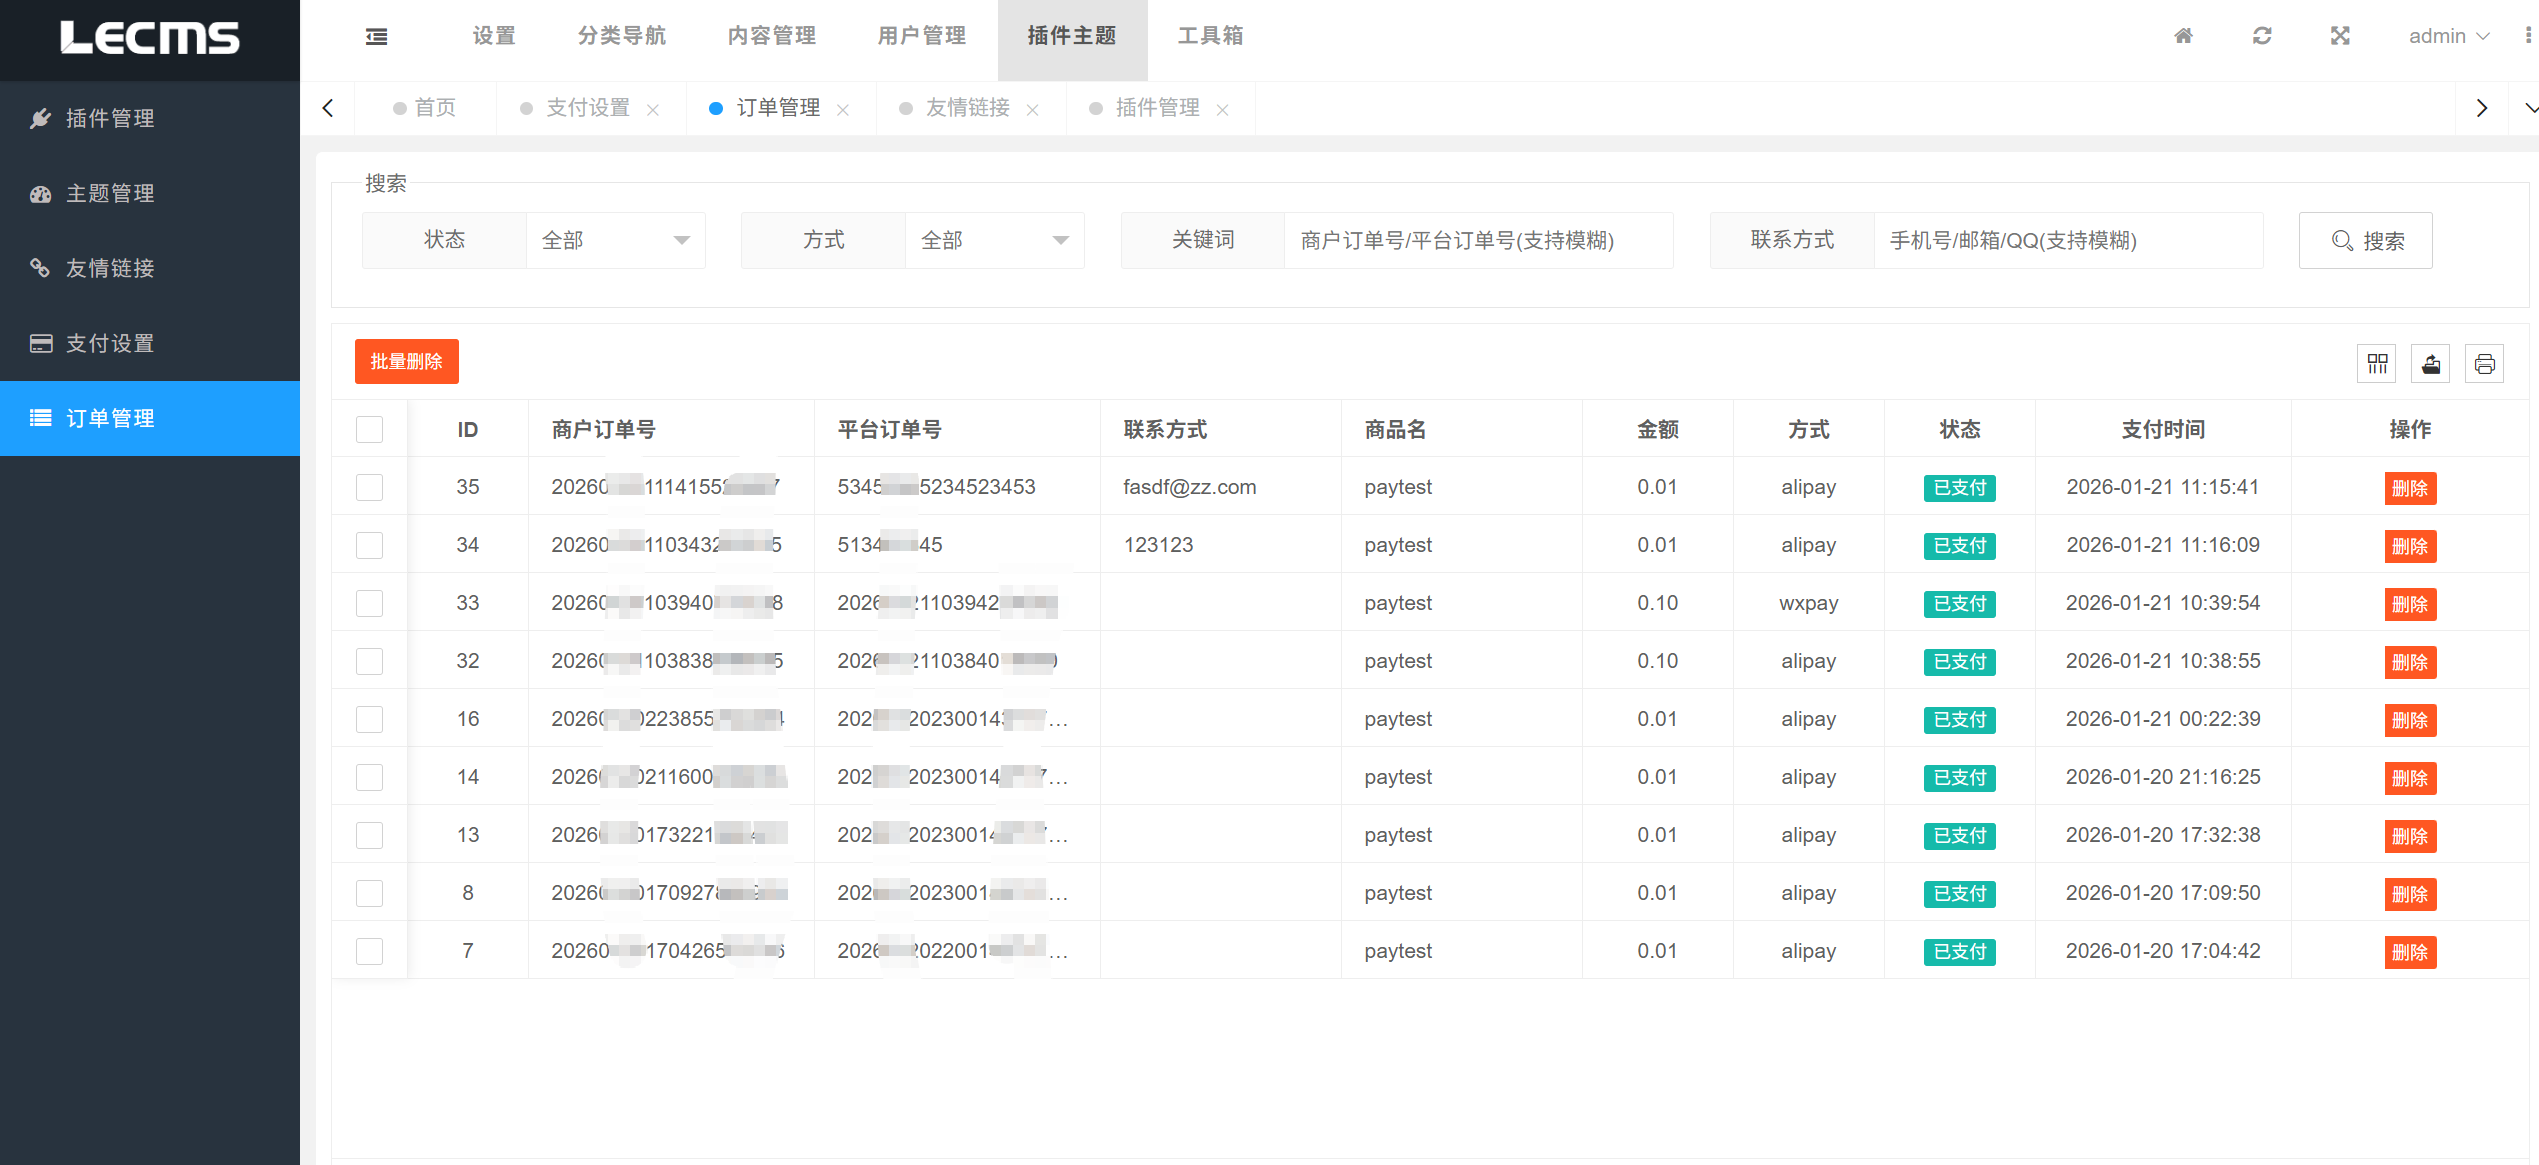The height and width of the screenshot is (1165, 2539).
Task: Click the sidebar collapse menu icon
Action: point(376,37)
